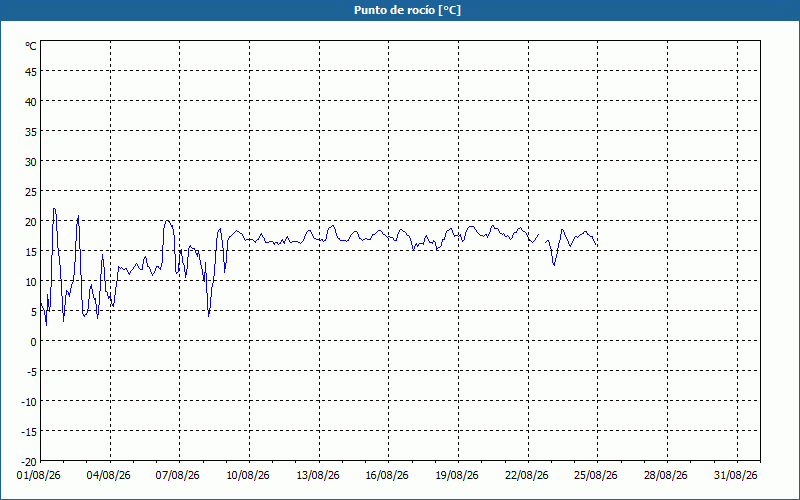Image resolution: width=800 pixels, height=500 pixels.
Task: Click the chart title 'Punto de rocío [°C]'
Action: (407, 10)
